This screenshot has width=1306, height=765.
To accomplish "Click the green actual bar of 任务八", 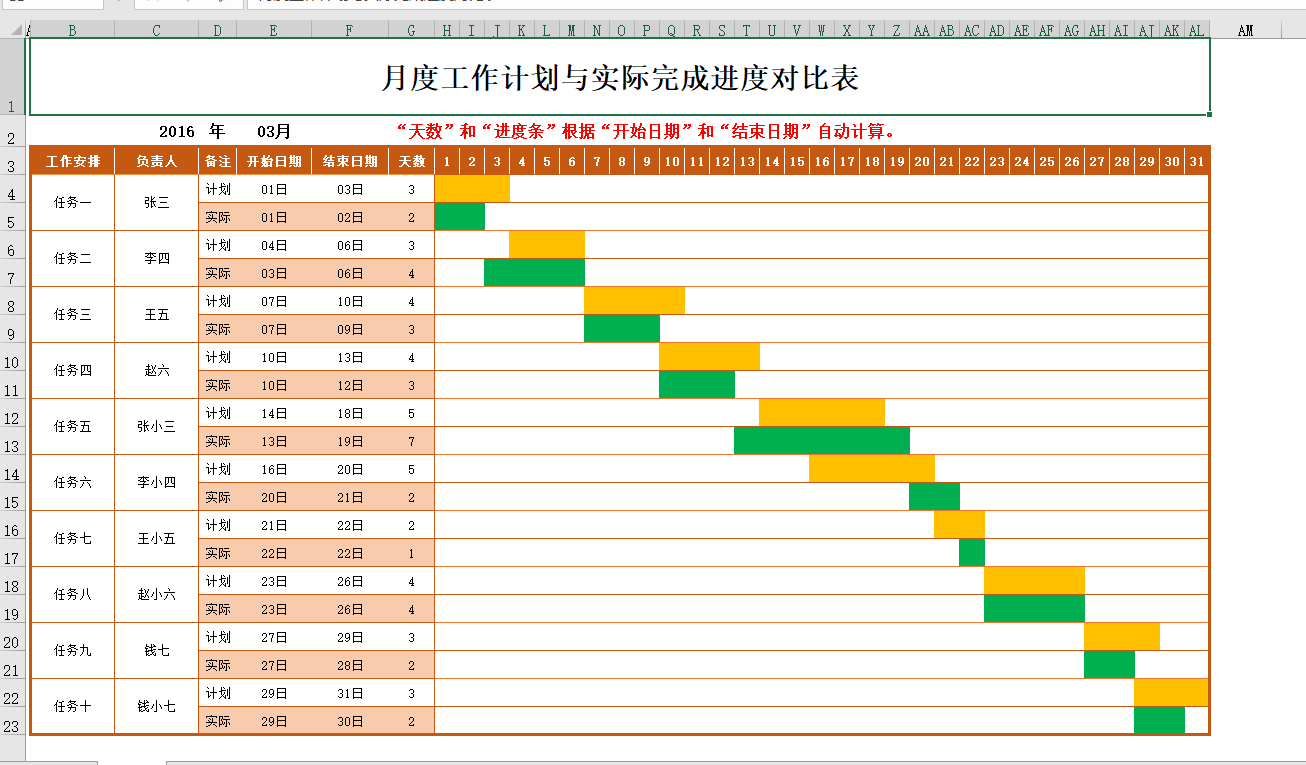I will 1035,609.
